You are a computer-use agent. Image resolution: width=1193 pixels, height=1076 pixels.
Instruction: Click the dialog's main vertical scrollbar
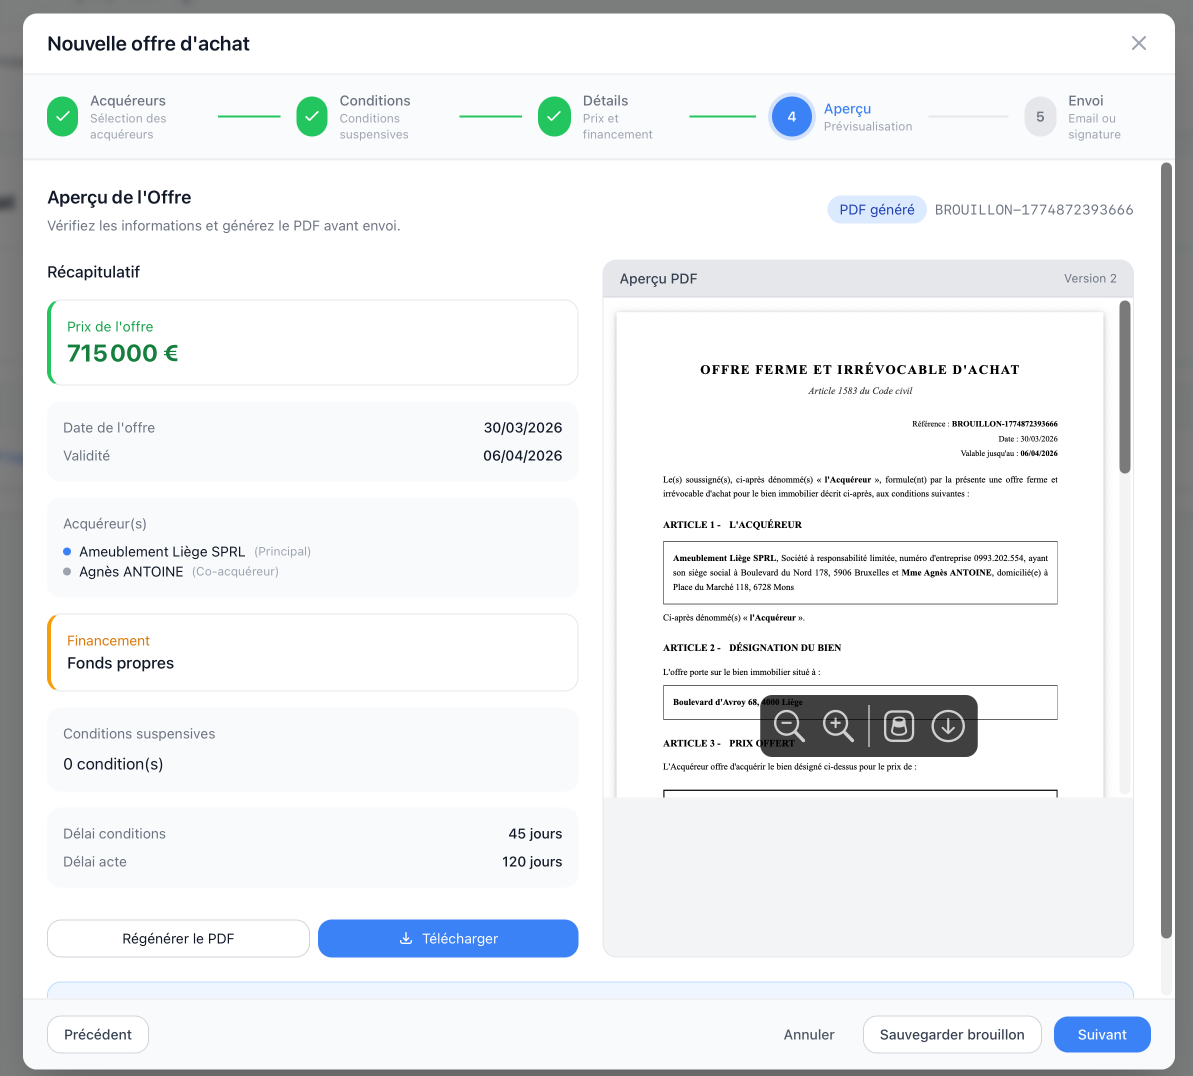tap(1166, 550)
